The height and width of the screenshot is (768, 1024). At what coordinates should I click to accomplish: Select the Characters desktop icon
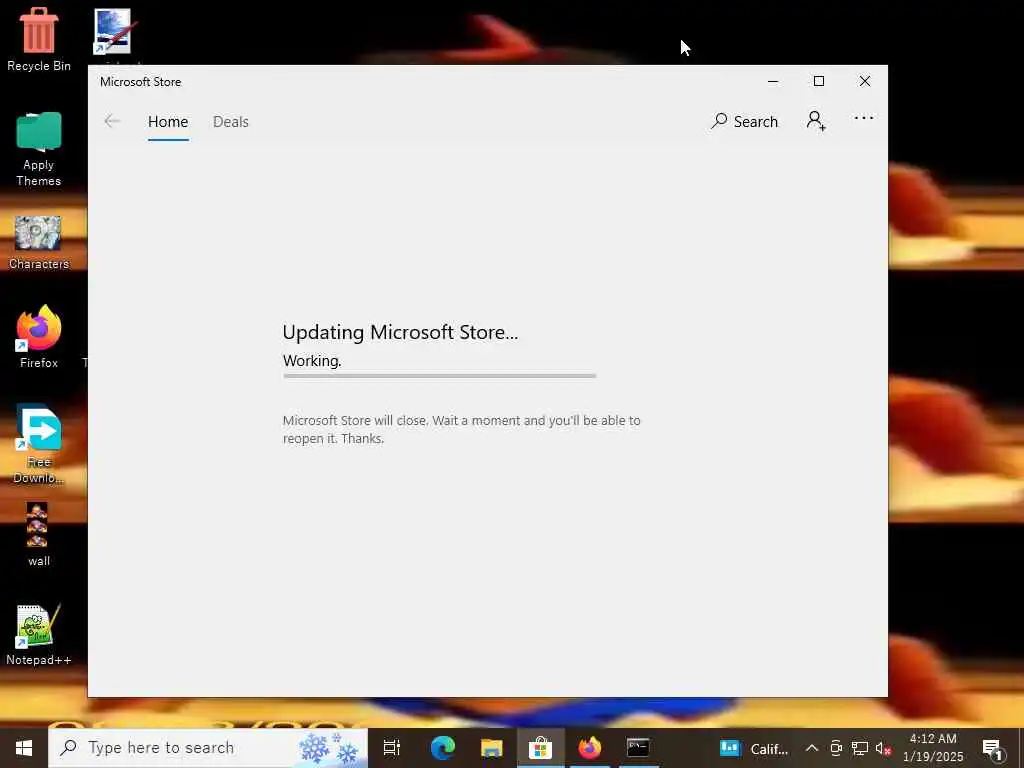point(39,243)
